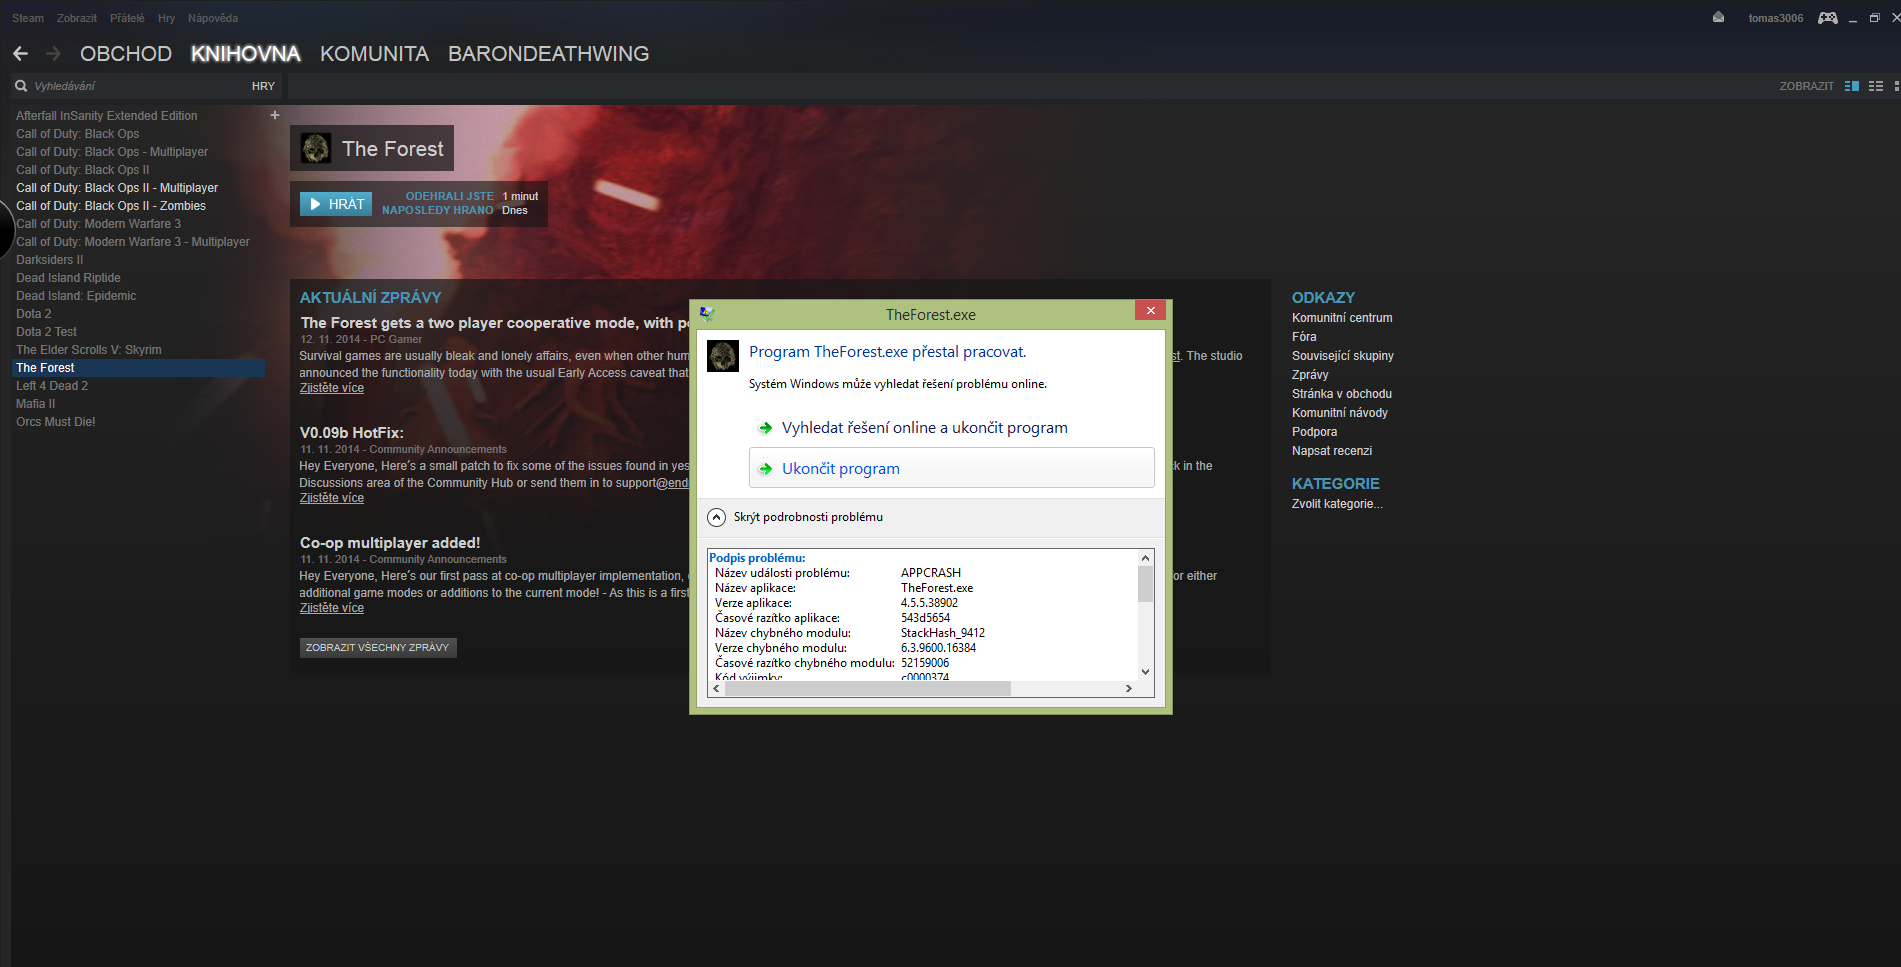Select Afterfall InSanity Extended Edition in library

click(107, 116)
